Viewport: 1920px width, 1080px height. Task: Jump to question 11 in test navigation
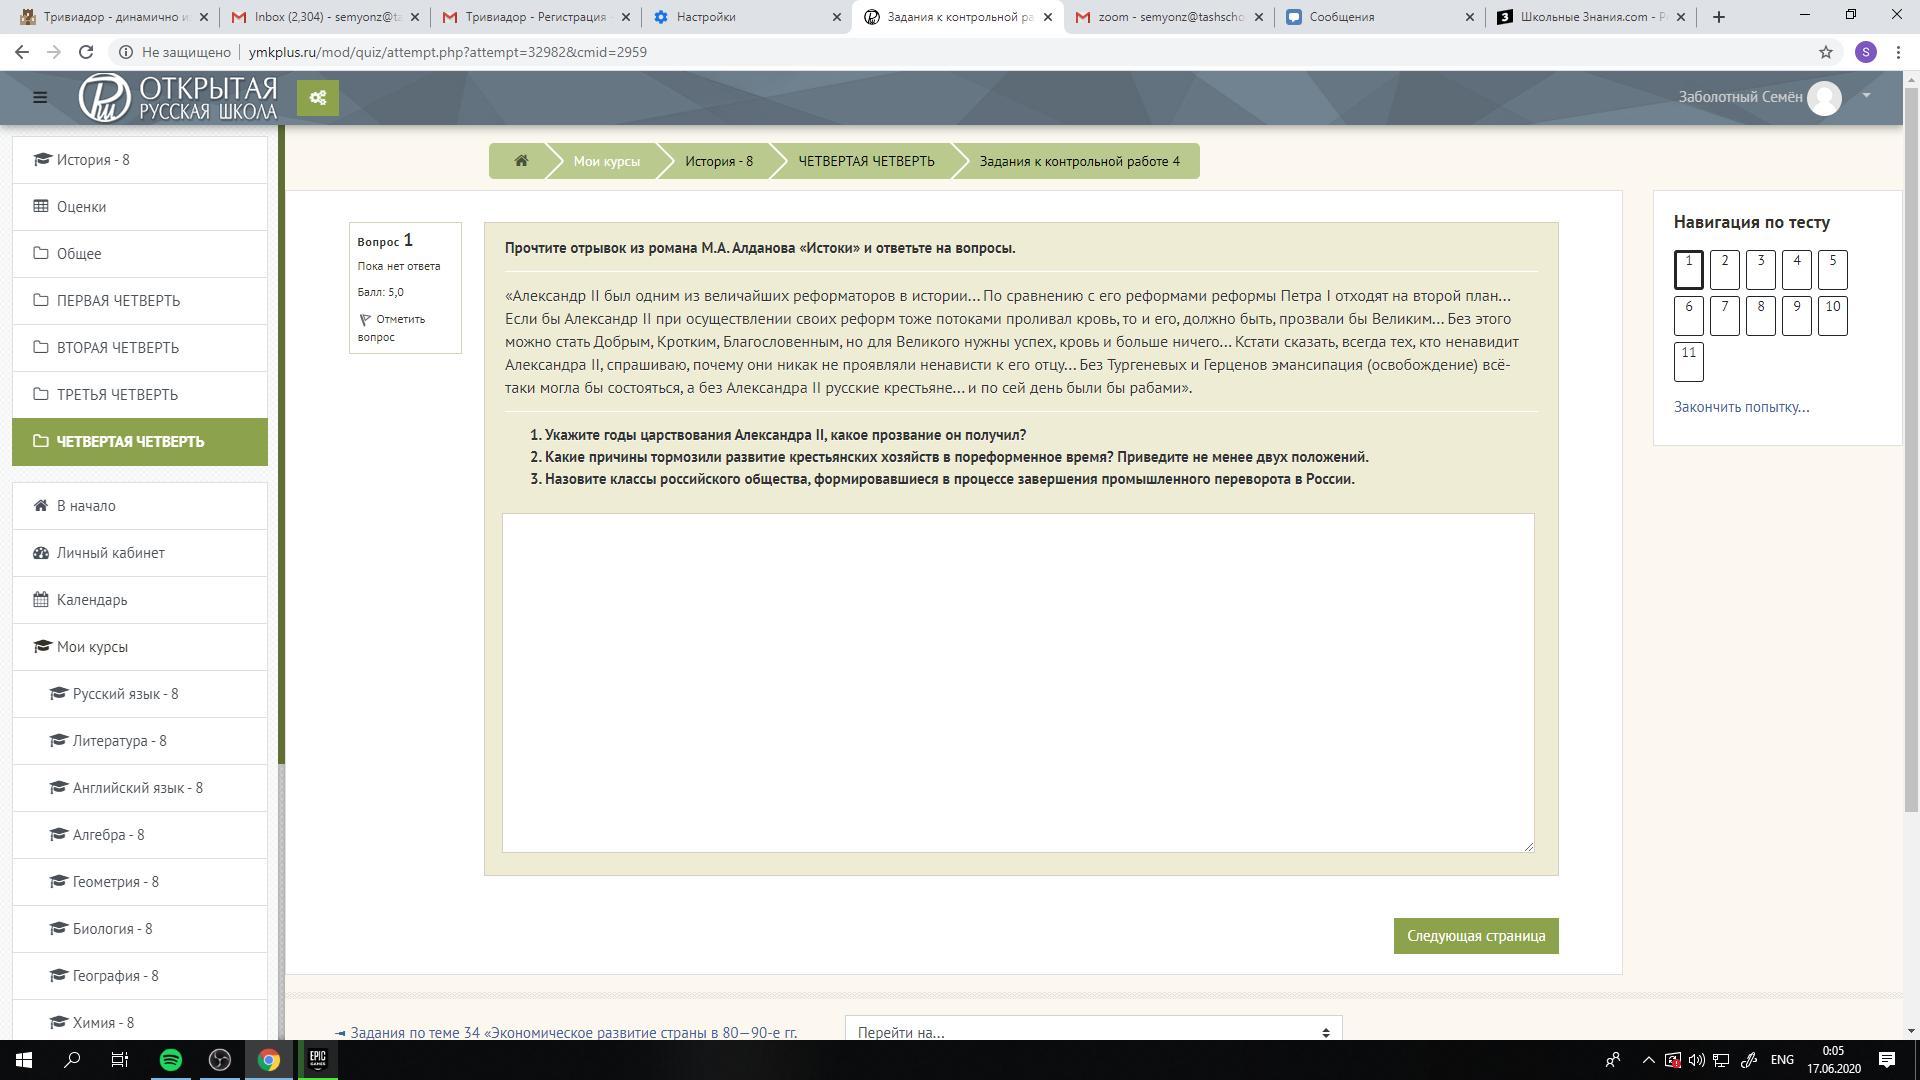1688,362
